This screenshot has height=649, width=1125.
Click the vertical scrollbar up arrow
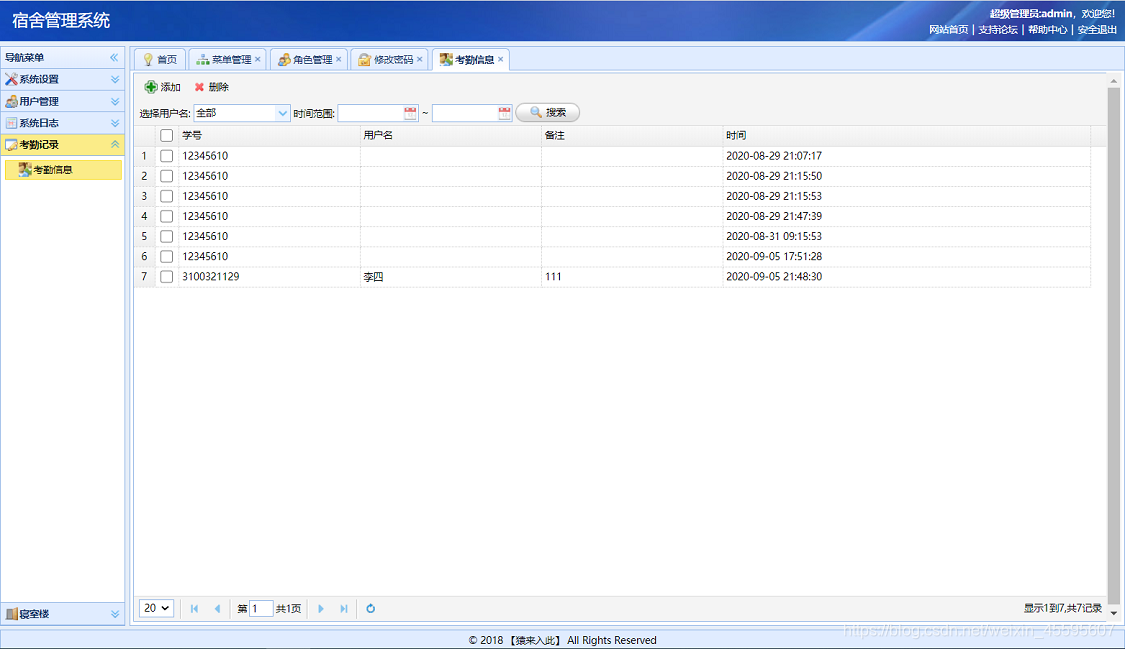pyautogui.click(x=1114, y=81)
